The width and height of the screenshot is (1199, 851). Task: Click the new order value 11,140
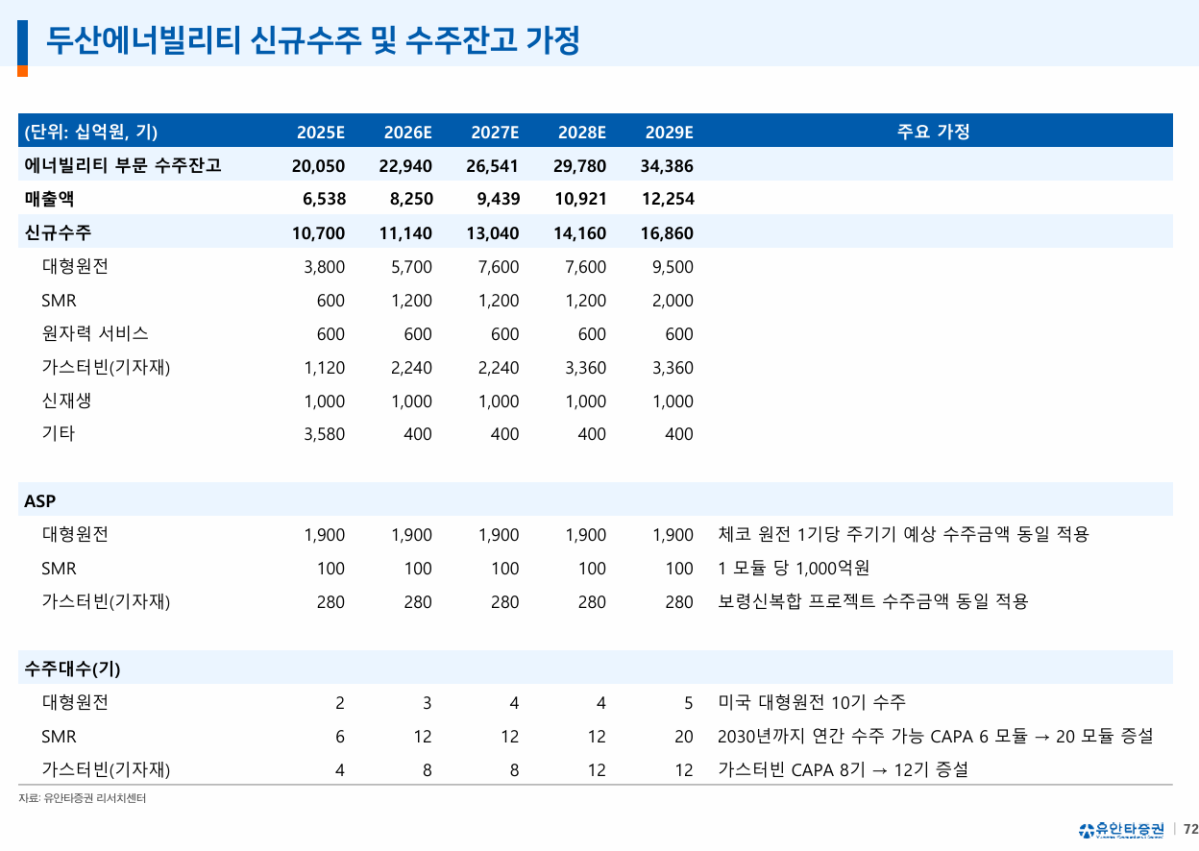[405, 233]
